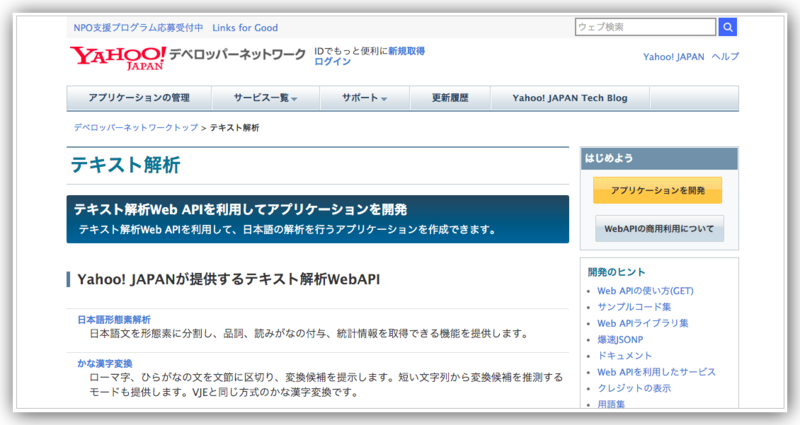This screenshot has width=800, height=425.
Task: Expand the サポート dropdown menu
Action: [364, 98]
